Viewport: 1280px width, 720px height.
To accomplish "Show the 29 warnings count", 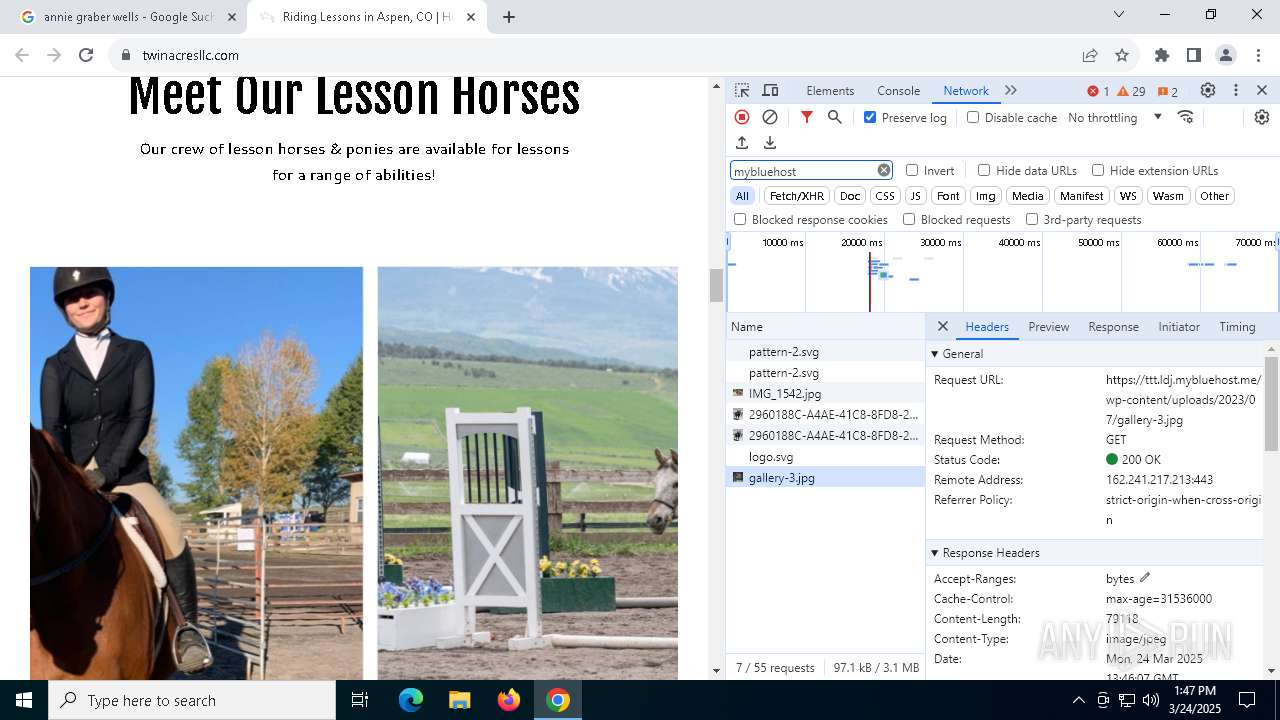I will tap(1131, 91).
